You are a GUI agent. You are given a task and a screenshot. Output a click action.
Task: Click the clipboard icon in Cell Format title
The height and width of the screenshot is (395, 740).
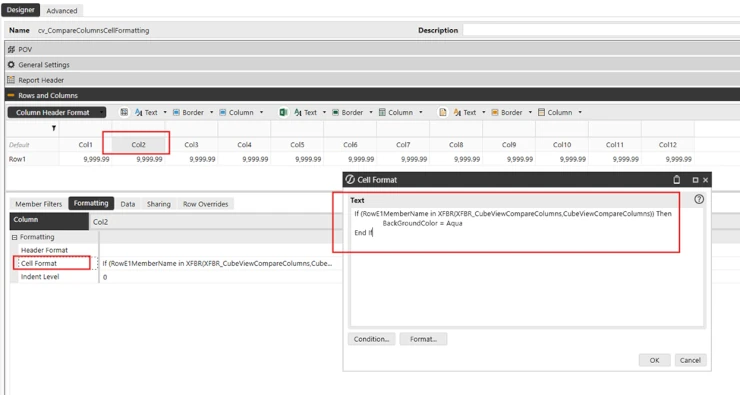point(677,180)
